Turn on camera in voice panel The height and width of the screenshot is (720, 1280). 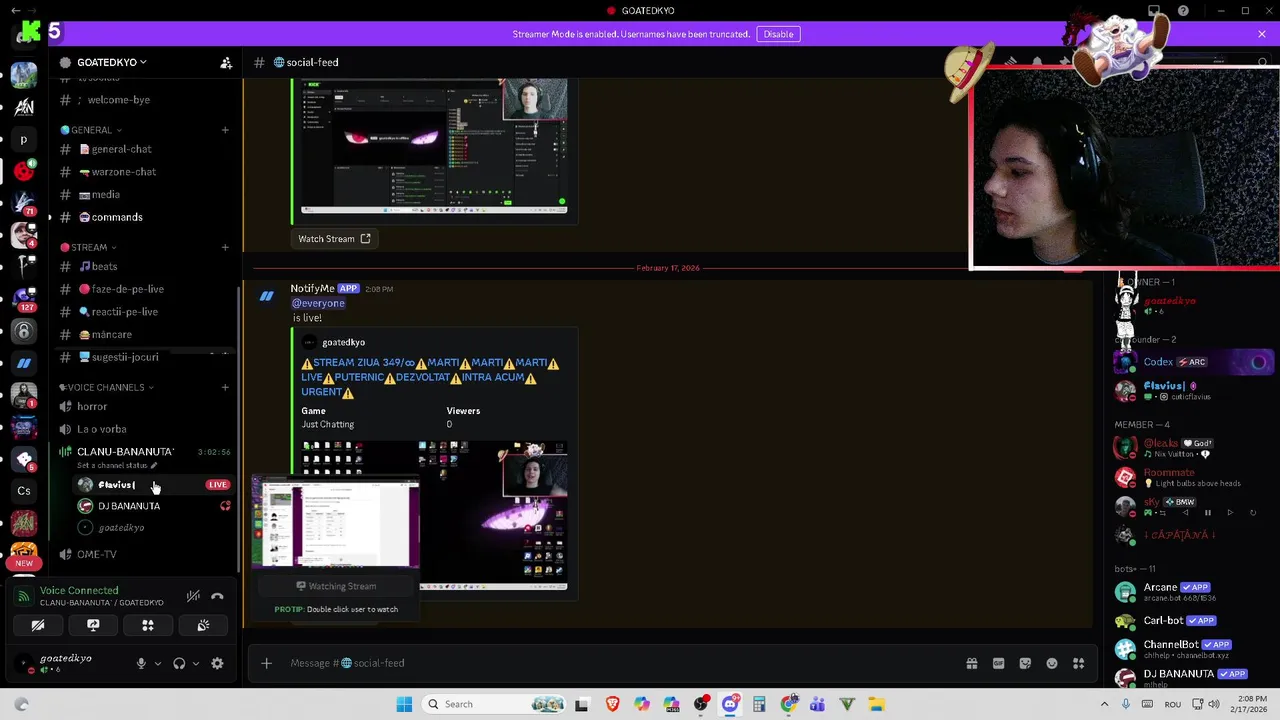pyautogui.click(x=38, y=625)
